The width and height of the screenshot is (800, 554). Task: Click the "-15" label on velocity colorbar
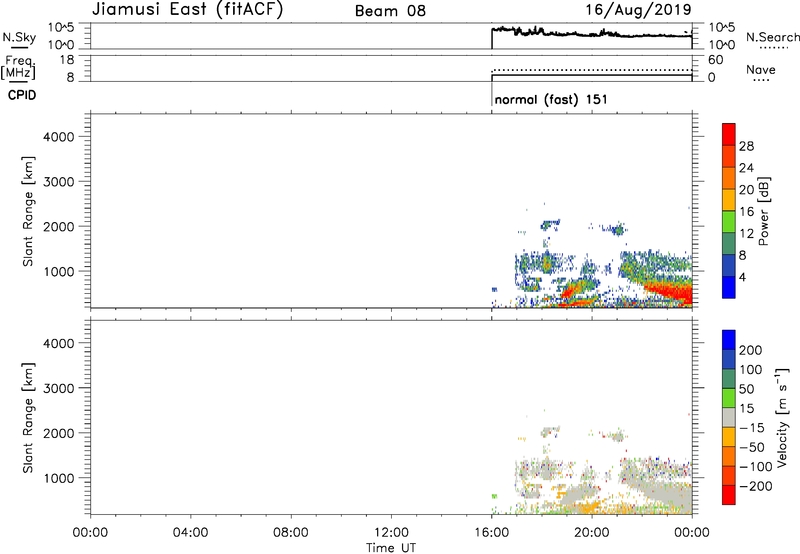[750, 428]
